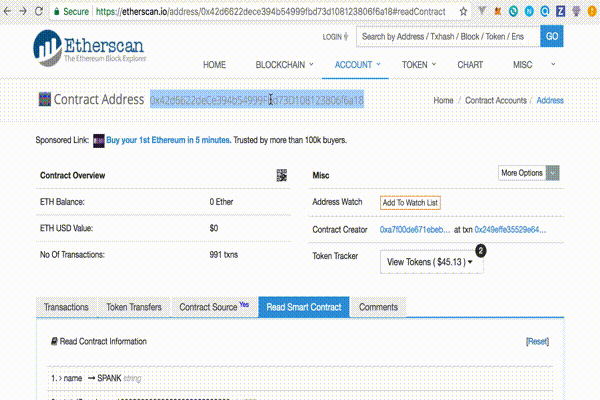
Task: Click the gray V-shaped extension icon
Action: (482, 11)
